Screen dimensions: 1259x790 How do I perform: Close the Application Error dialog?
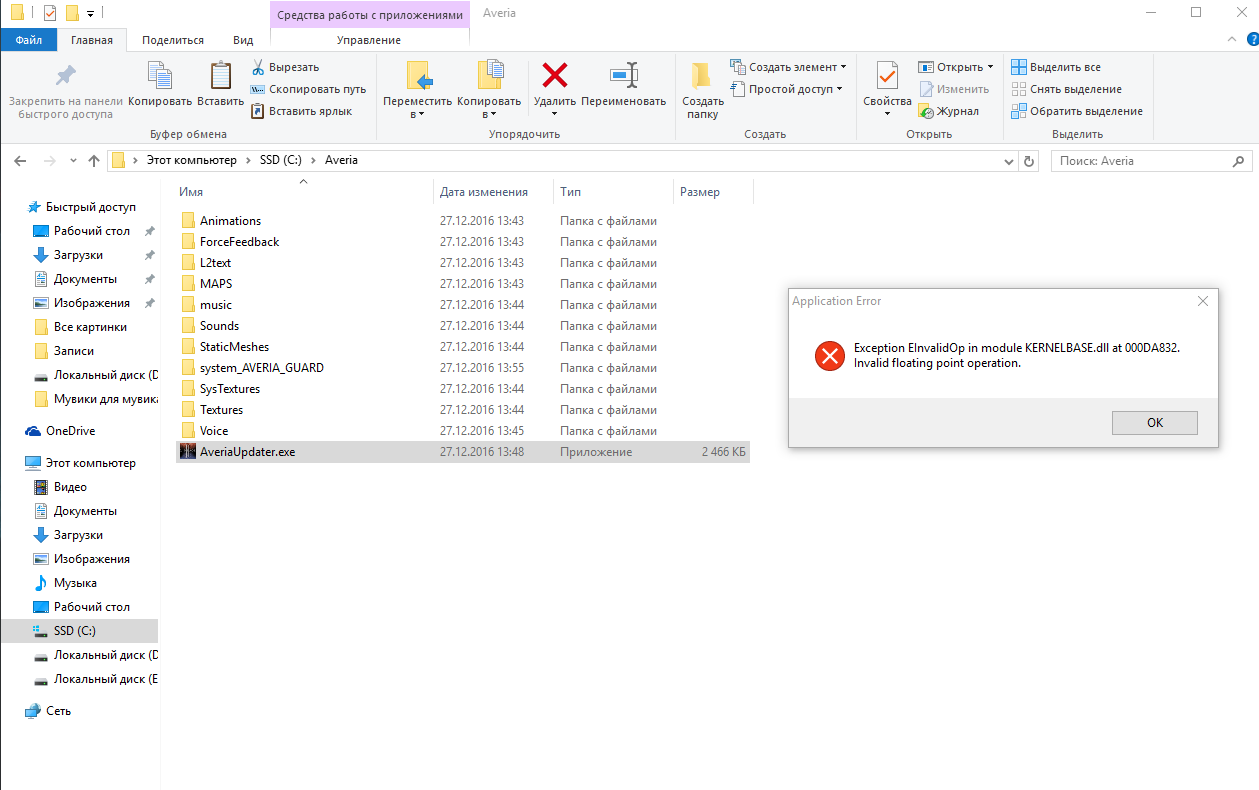(1203, 301)
